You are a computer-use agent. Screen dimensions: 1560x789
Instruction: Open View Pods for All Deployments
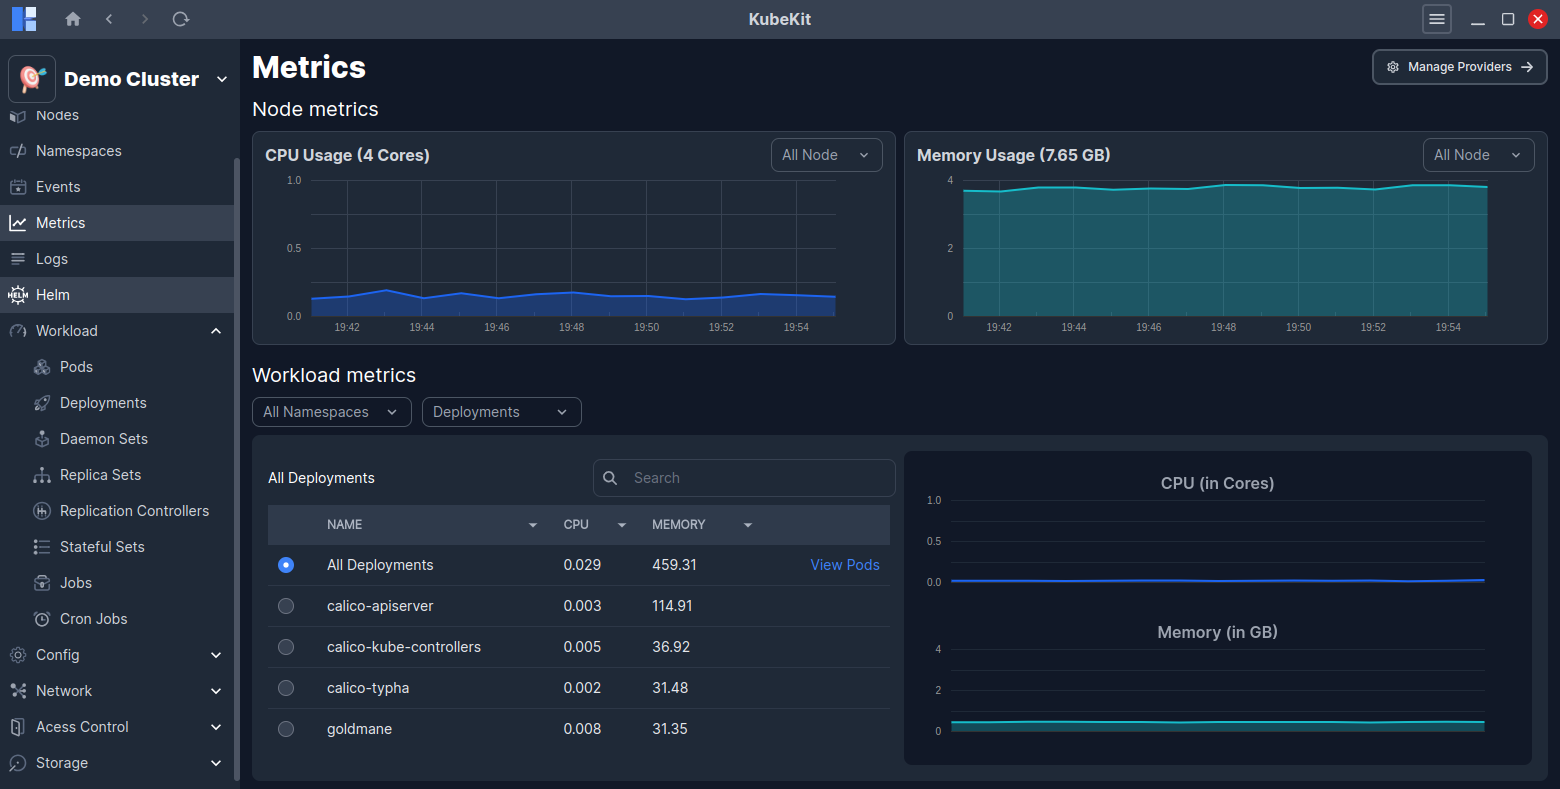point(844,564)
